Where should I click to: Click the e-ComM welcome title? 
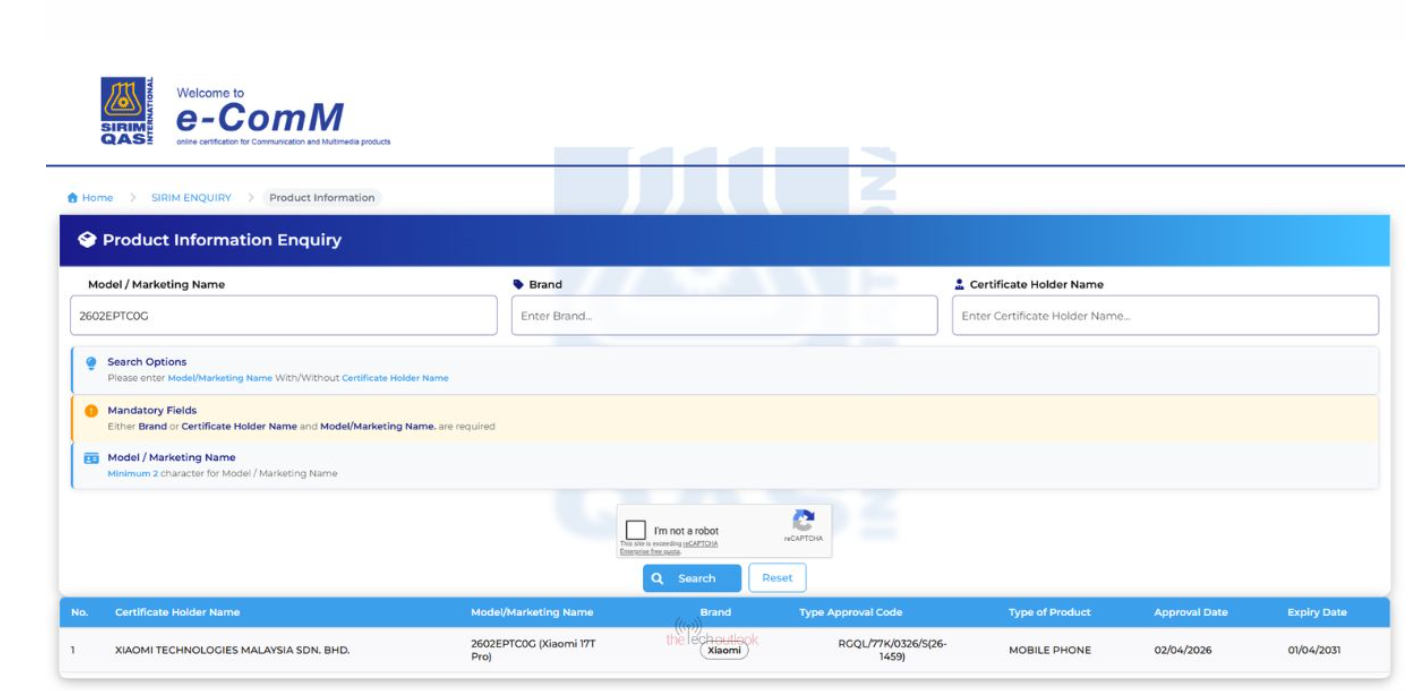pyautogui.click(x=259, y=118)
